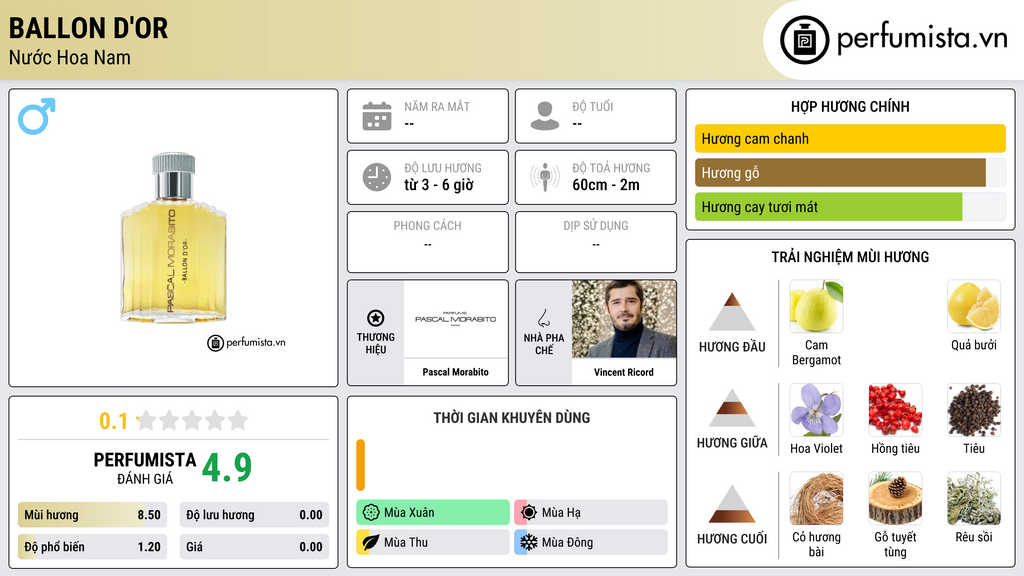Click the Cỏ hương bài note image
The height and width of the screenshot is (576, 1024).
pos(816,498)
